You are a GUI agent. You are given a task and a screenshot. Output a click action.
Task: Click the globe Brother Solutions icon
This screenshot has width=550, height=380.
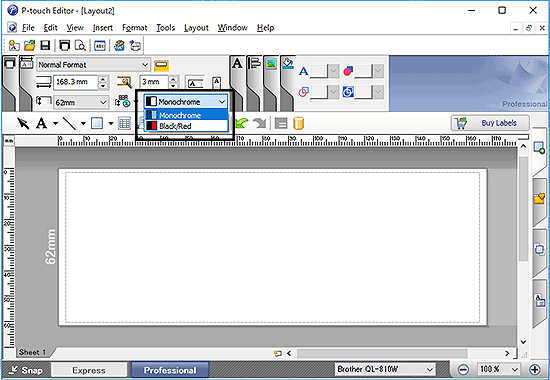(119, 45)
